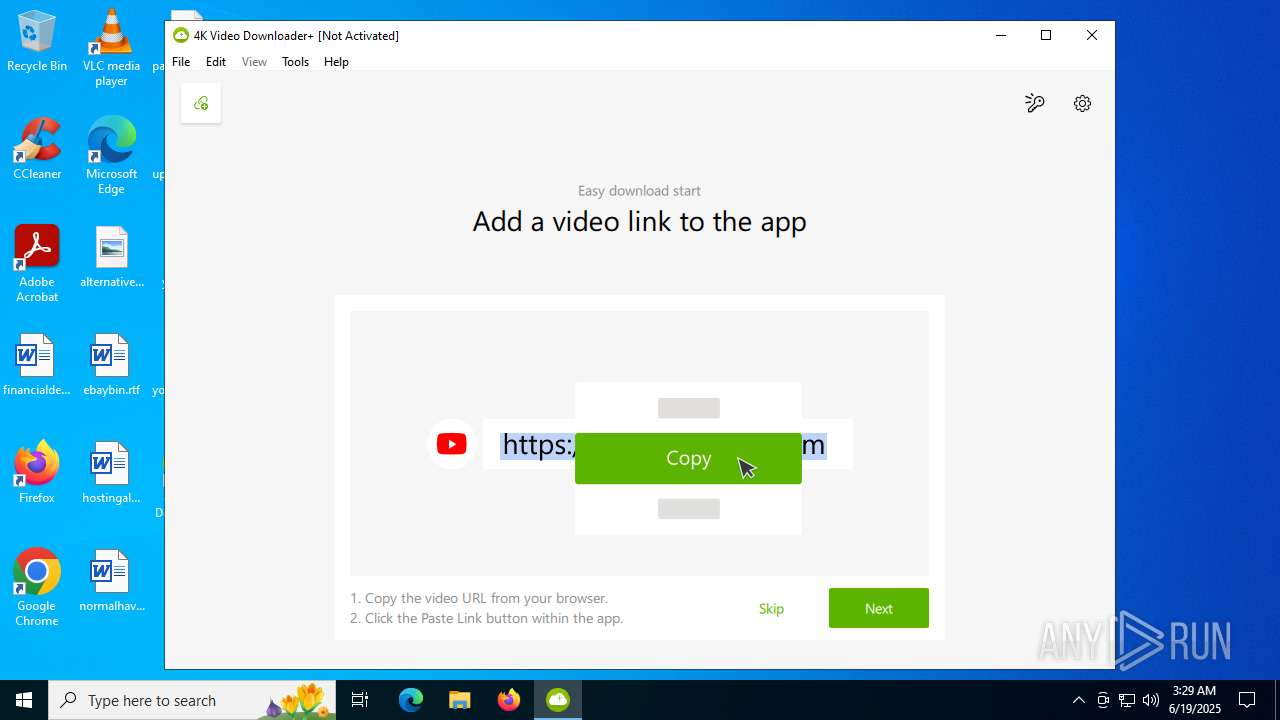Click the YouTube logo in tutorial
1280x720 pixels.
pos(451,444)
